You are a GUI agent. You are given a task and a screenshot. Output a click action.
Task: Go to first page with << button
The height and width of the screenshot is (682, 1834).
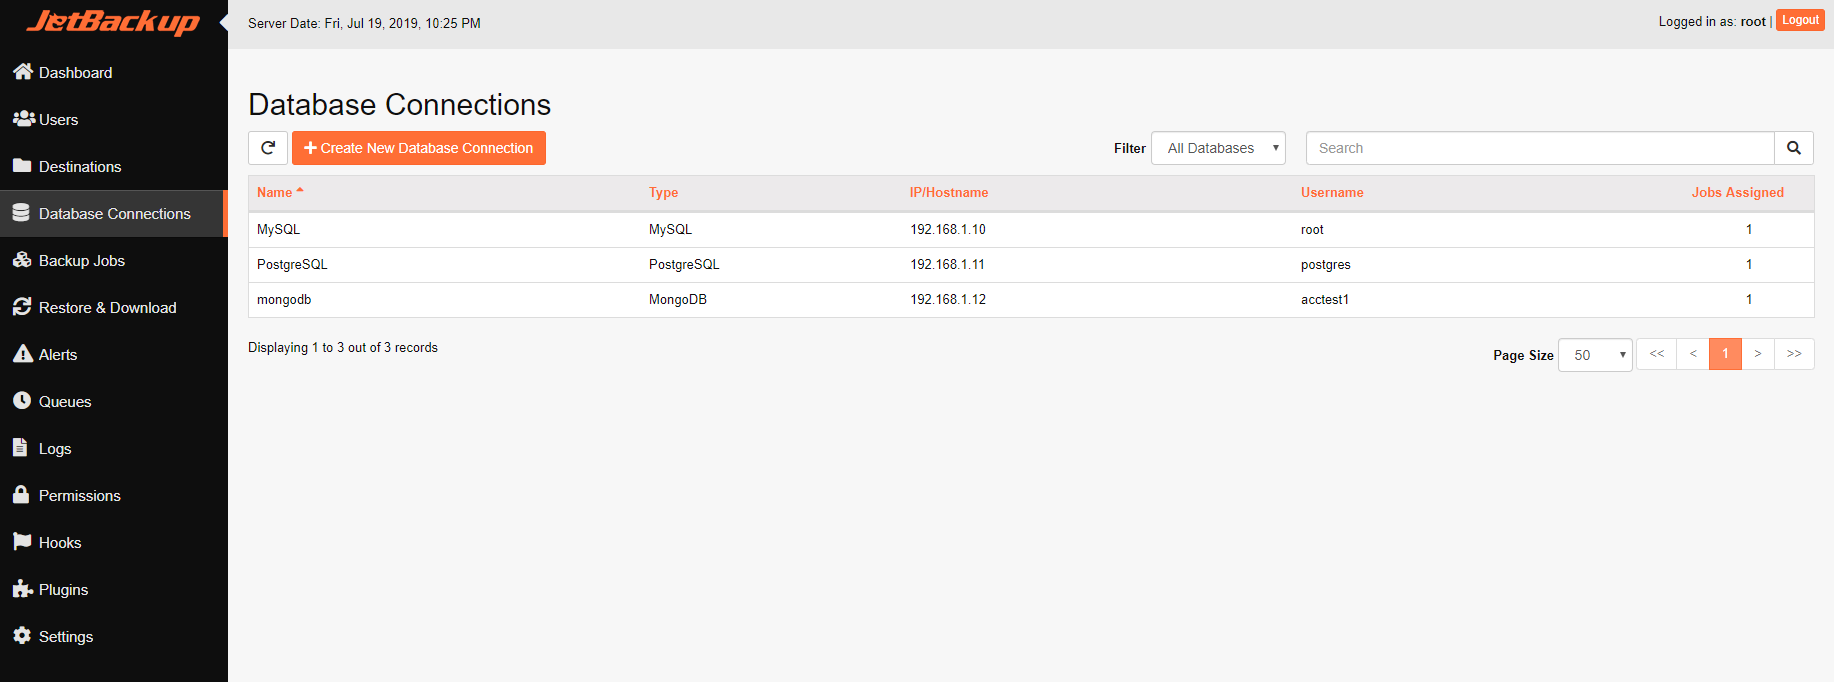coord(1657,354)
